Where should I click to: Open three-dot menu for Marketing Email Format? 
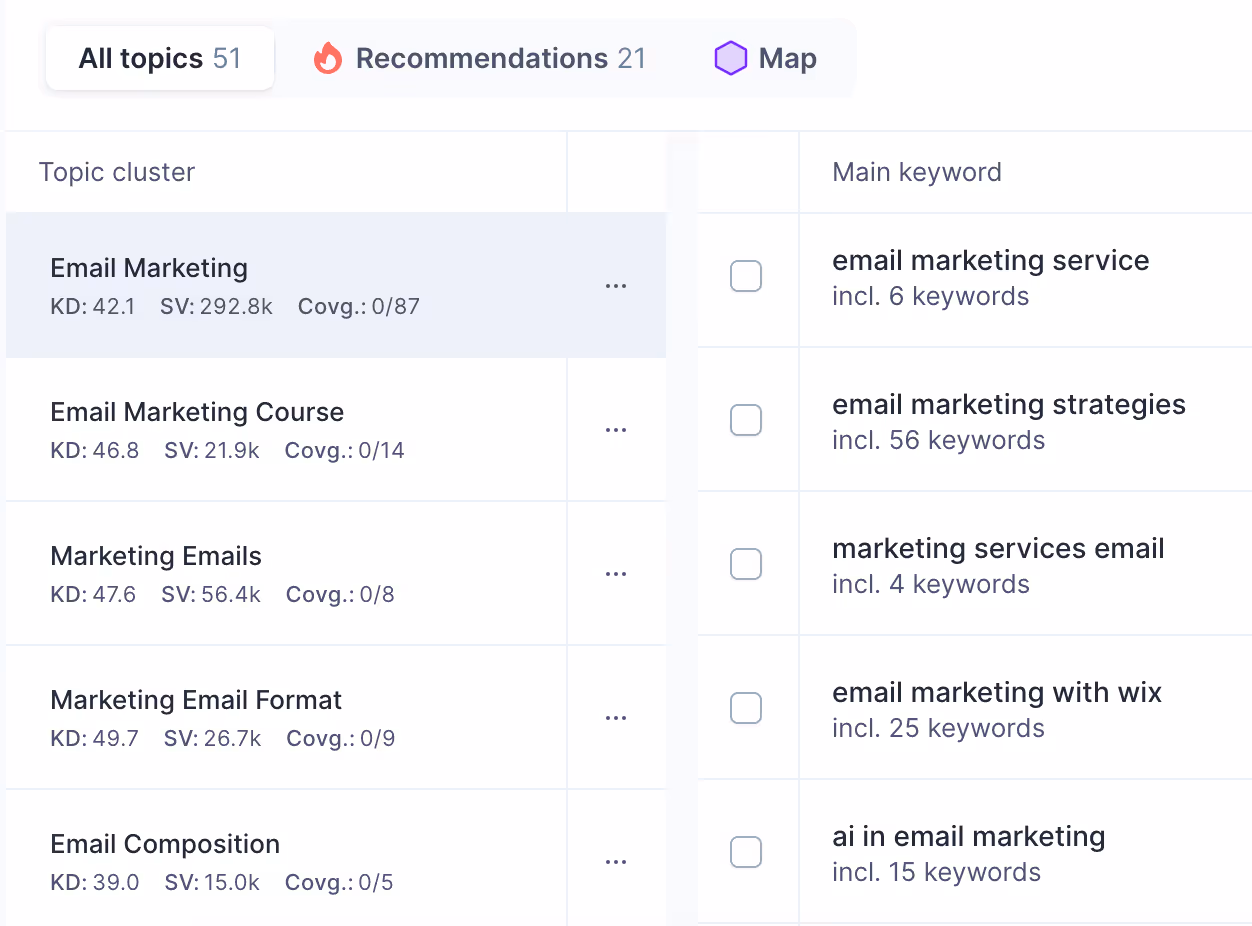616,718
